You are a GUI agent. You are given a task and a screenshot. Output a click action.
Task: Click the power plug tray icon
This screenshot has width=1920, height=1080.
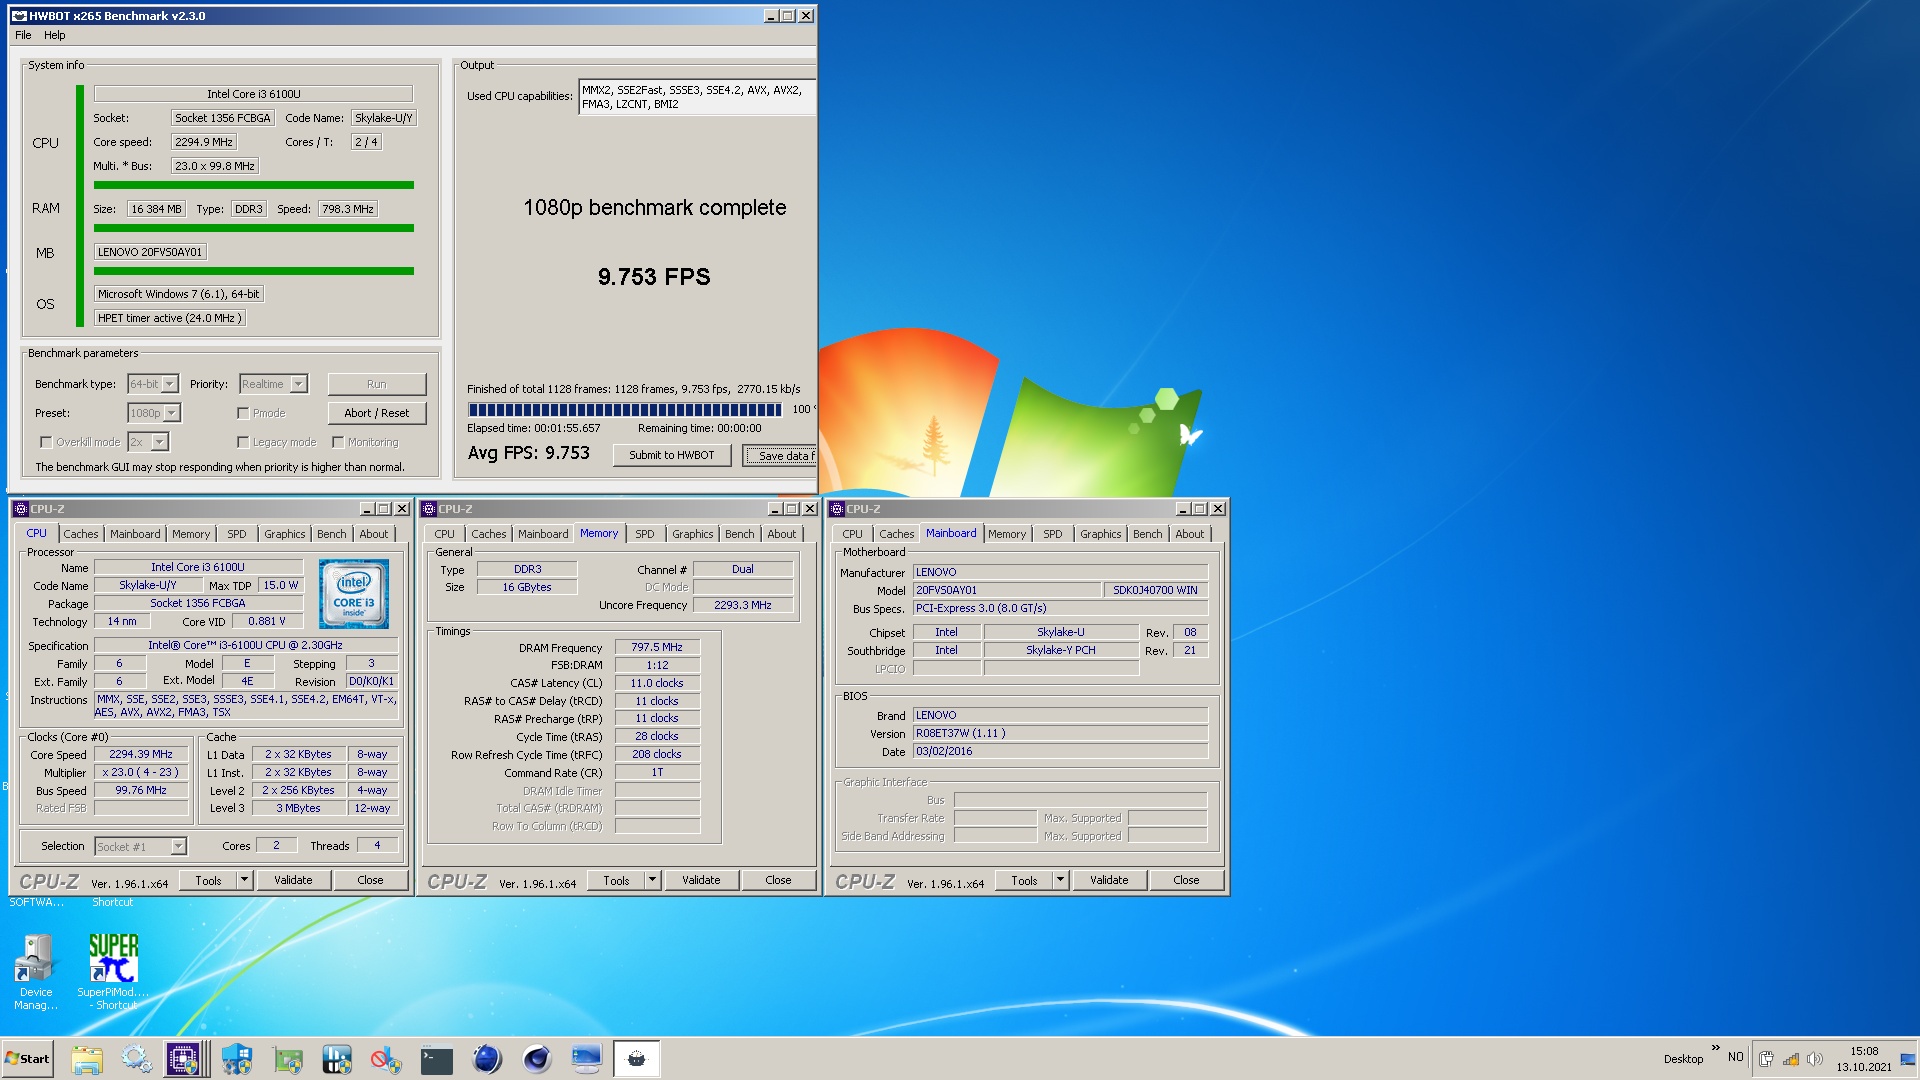(1766, 1059)
